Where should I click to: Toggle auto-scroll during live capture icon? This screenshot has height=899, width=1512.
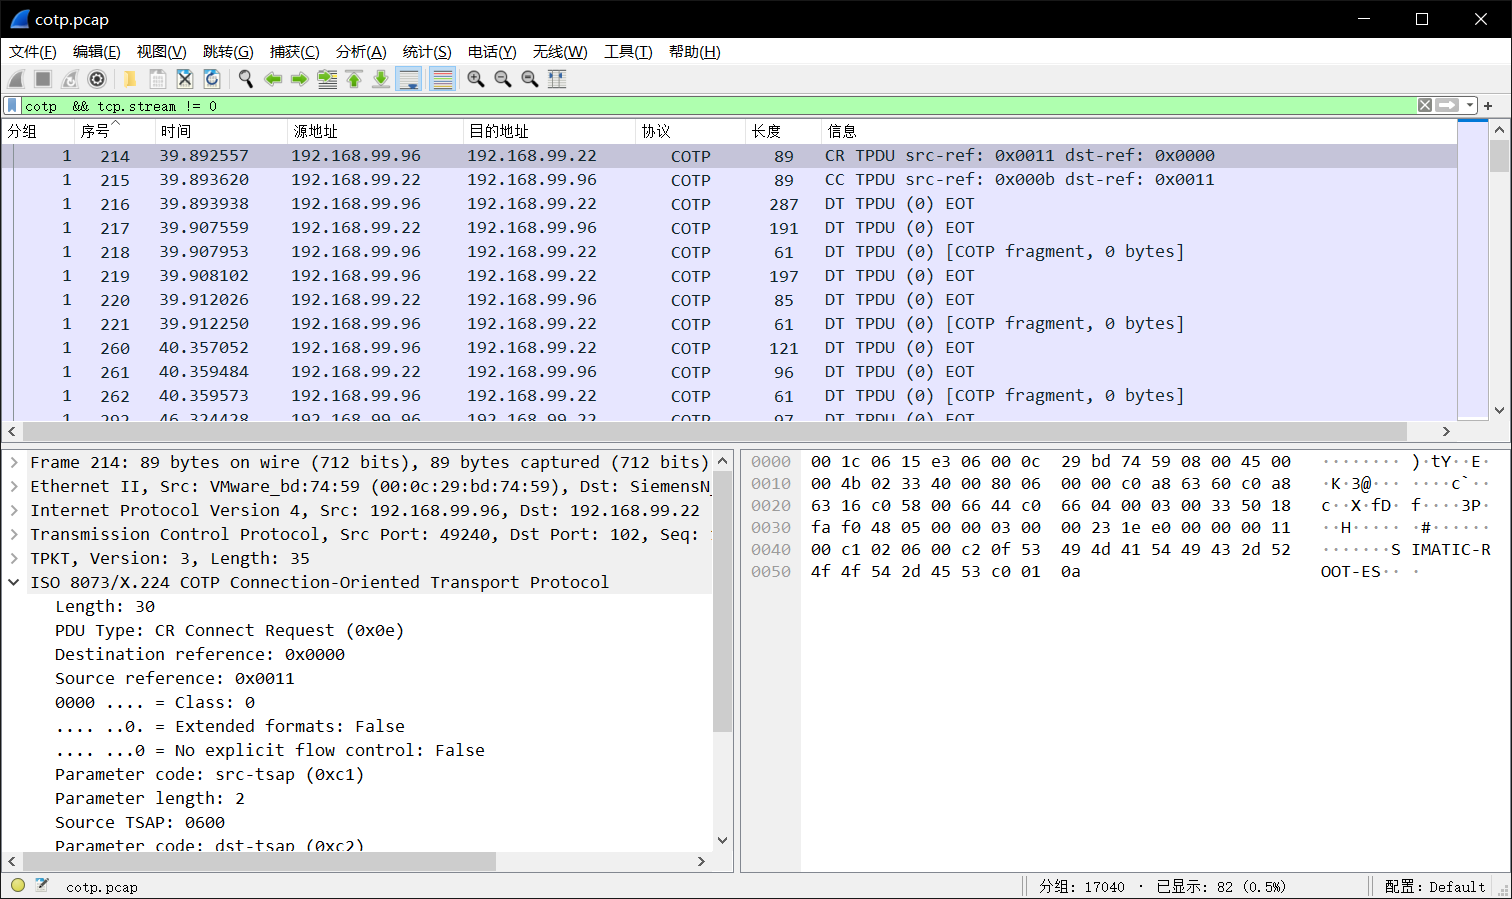(x=409, y=79)
